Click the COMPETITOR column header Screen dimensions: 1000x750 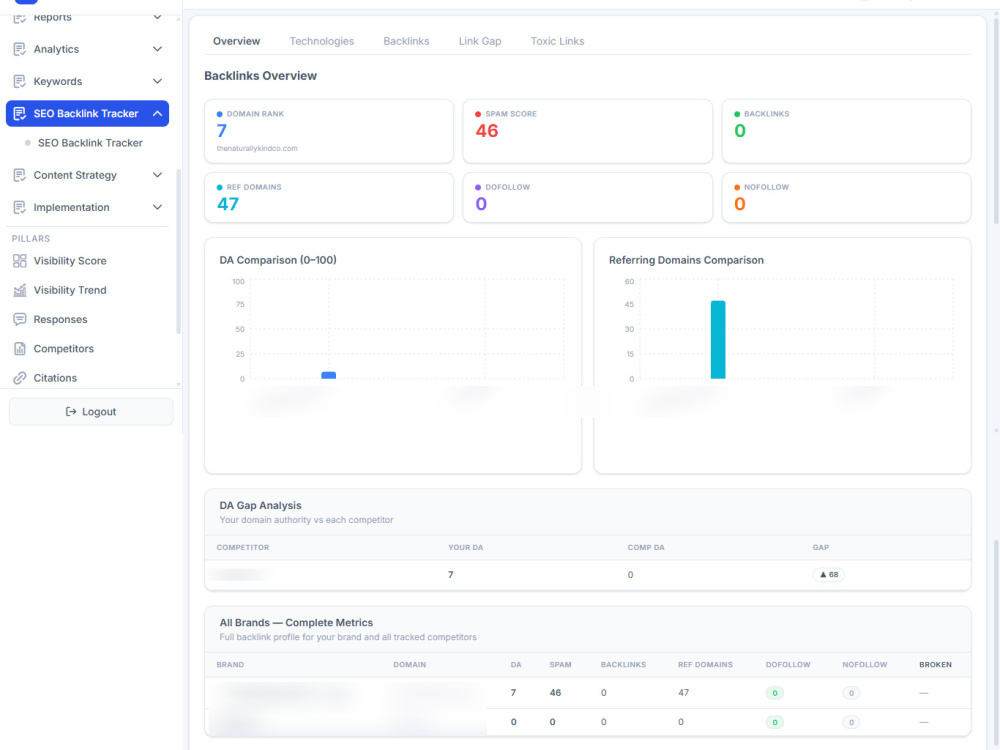(x=243, y=548)
